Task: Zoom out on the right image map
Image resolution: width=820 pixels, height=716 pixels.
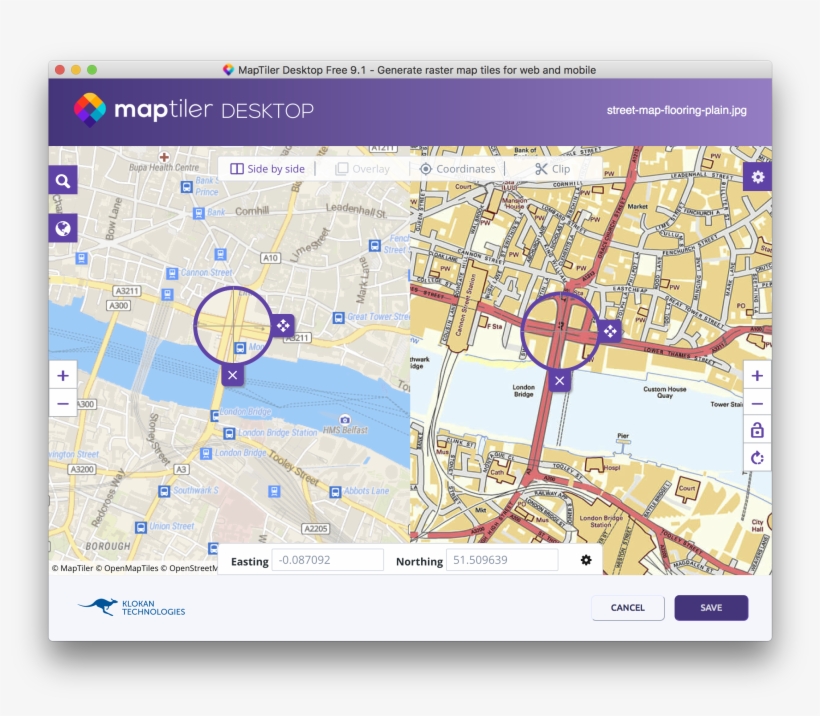Action: [x=757, y=403]
